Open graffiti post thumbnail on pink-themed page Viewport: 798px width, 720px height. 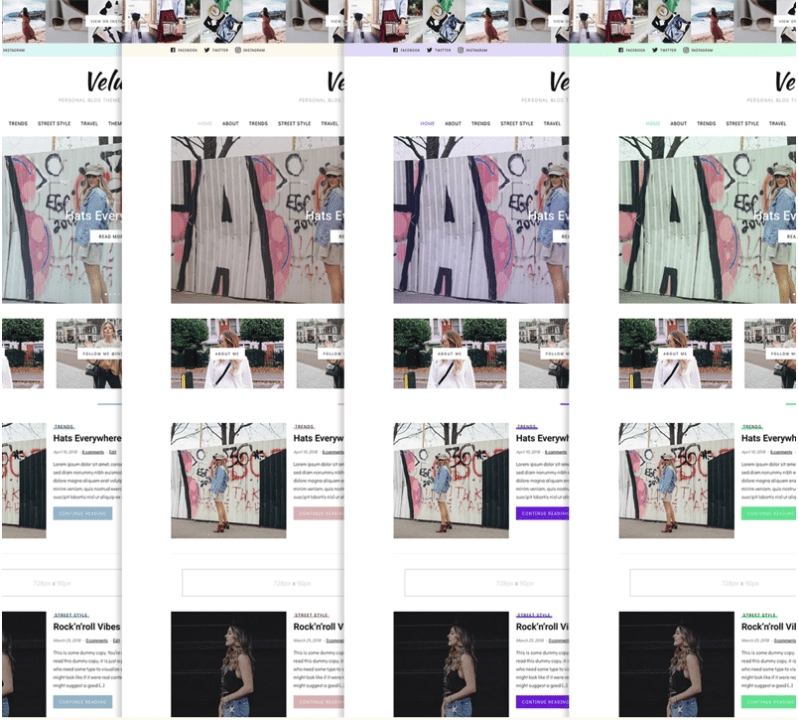[x=229, y=480]
